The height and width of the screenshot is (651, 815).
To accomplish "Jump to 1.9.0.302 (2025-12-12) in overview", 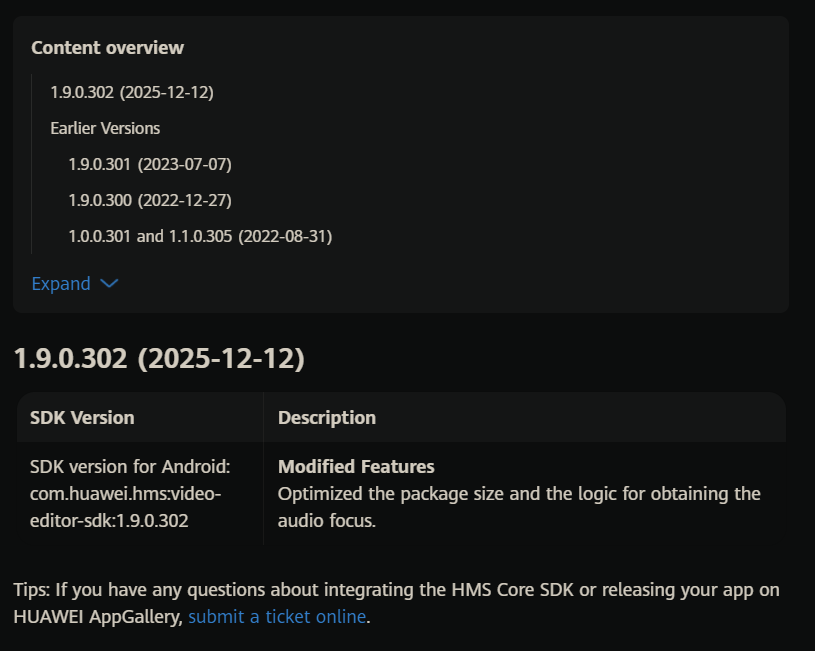I will pyautogui.click(x=132, y=92).
